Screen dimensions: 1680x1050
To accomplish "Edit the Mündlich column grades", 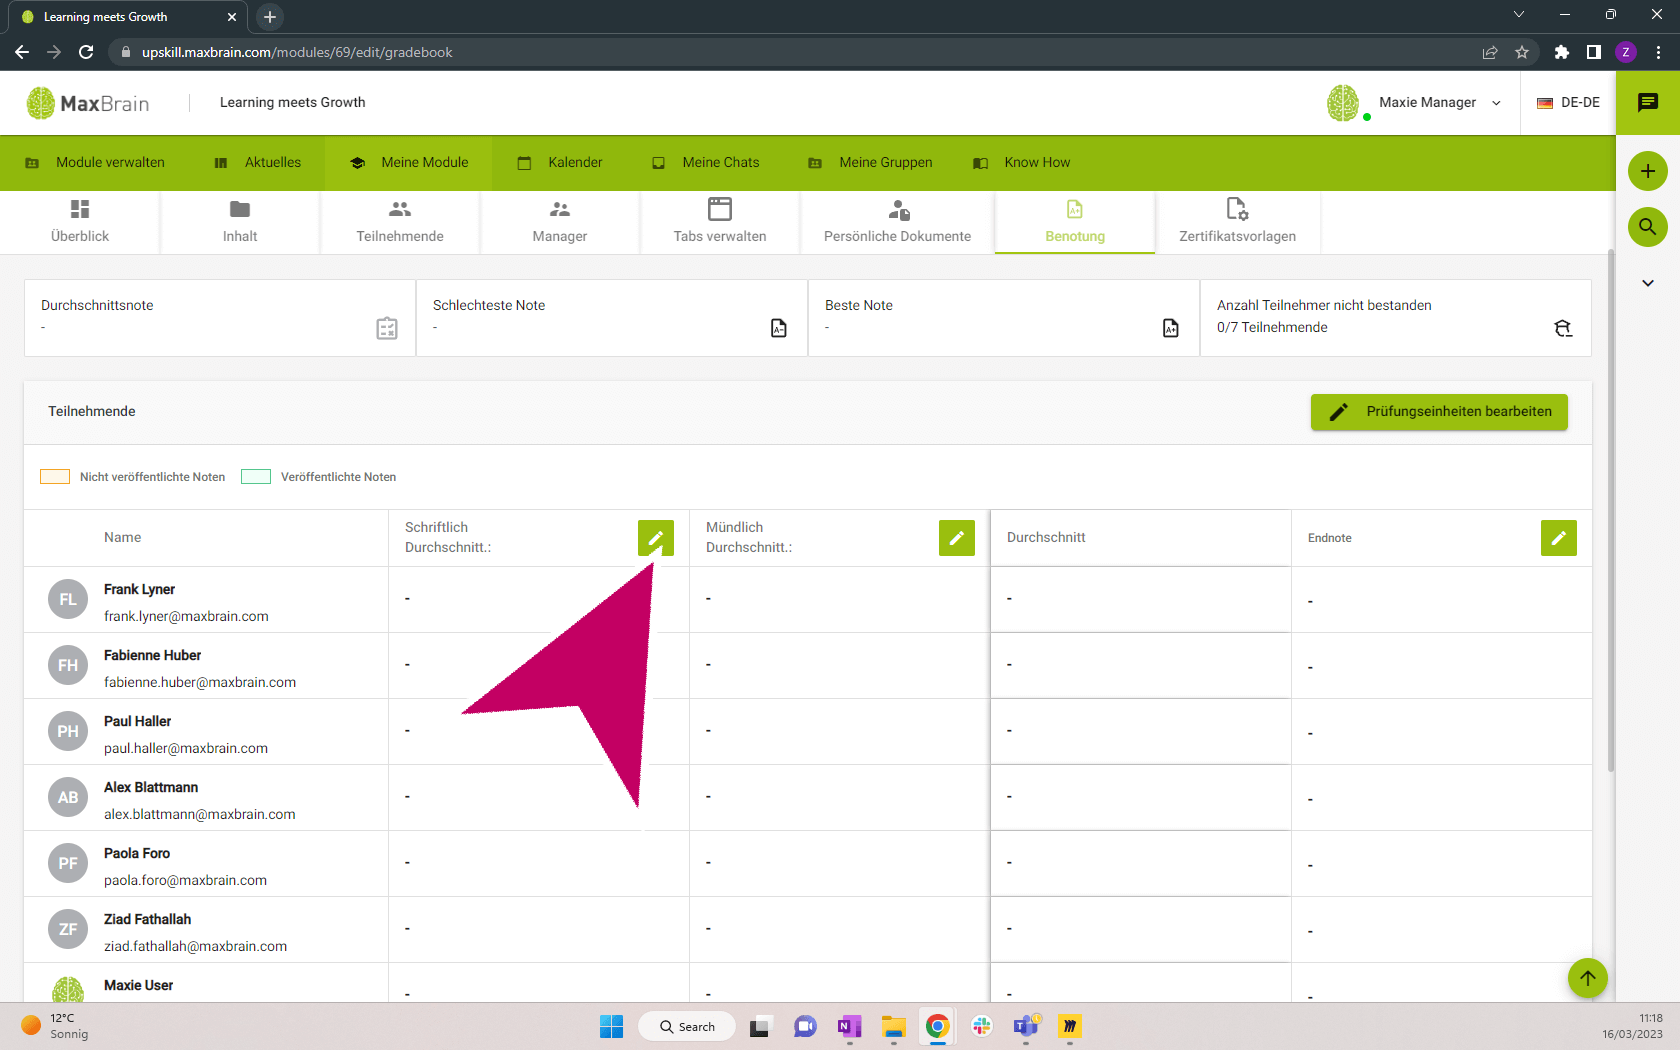I will [957, 538].
